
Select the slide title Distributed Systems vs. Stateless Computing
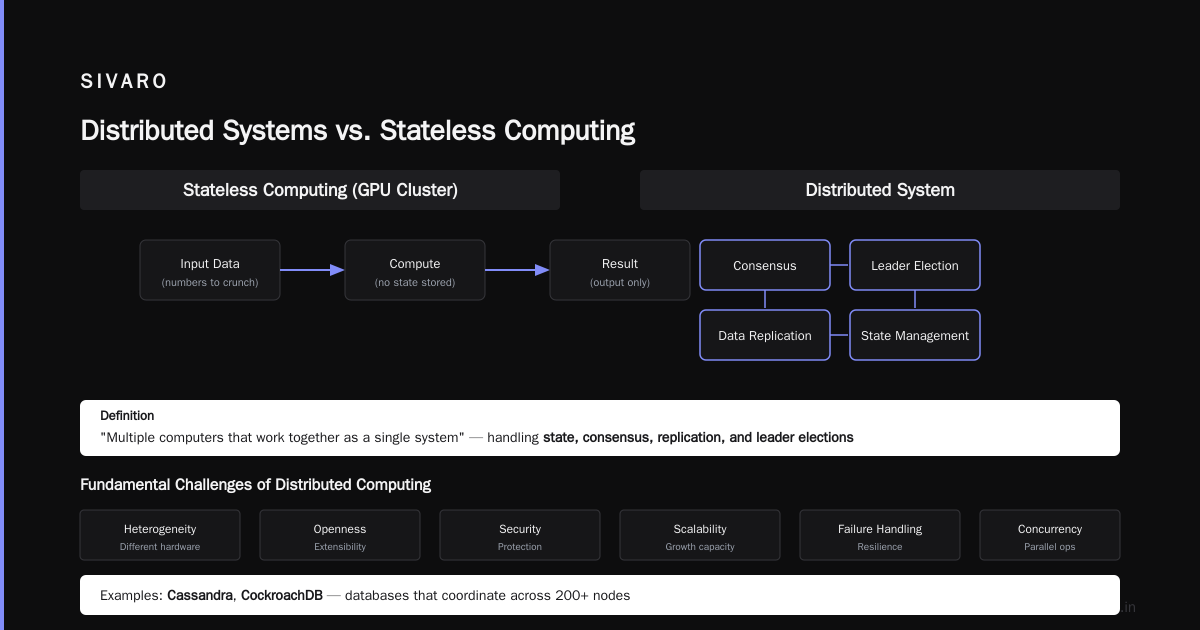pos(357,131)
